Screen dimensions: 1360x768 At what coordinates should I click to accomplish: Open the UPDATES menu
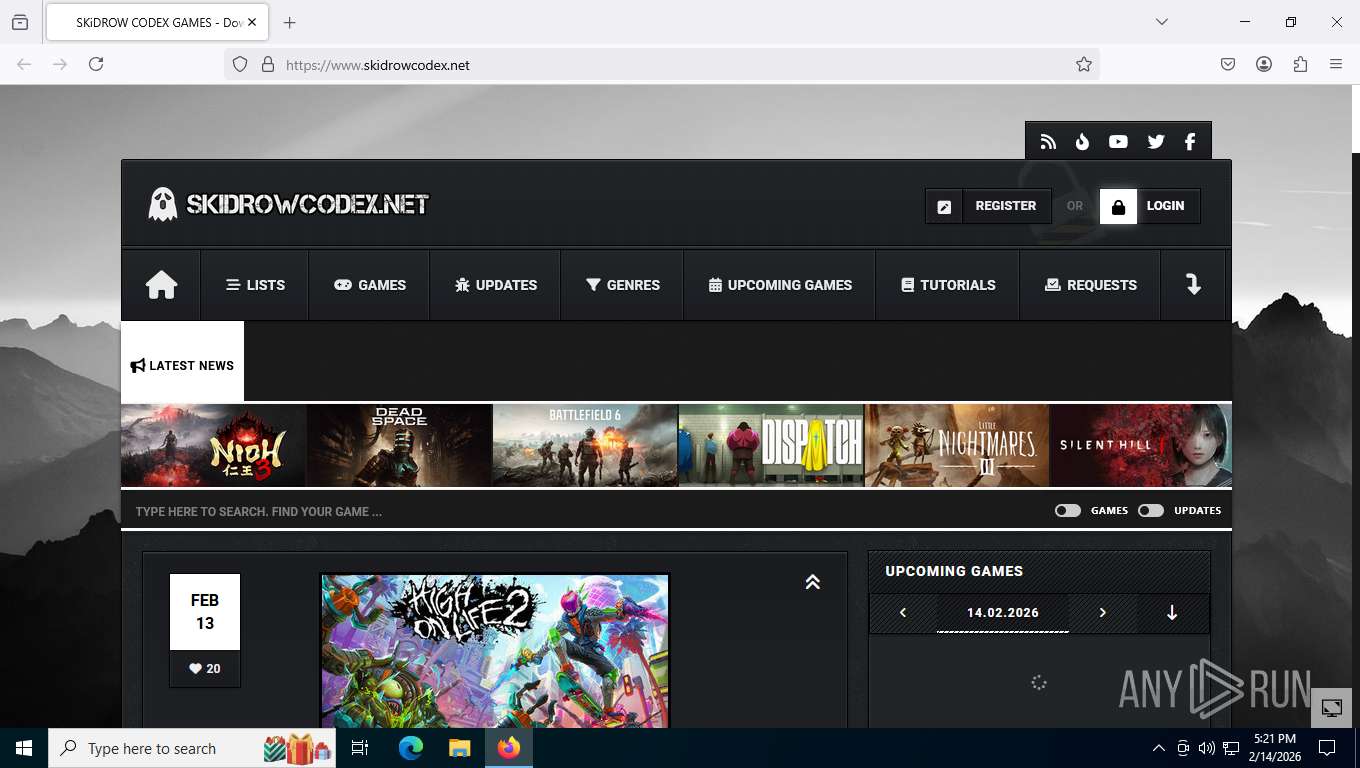point(495,285)
